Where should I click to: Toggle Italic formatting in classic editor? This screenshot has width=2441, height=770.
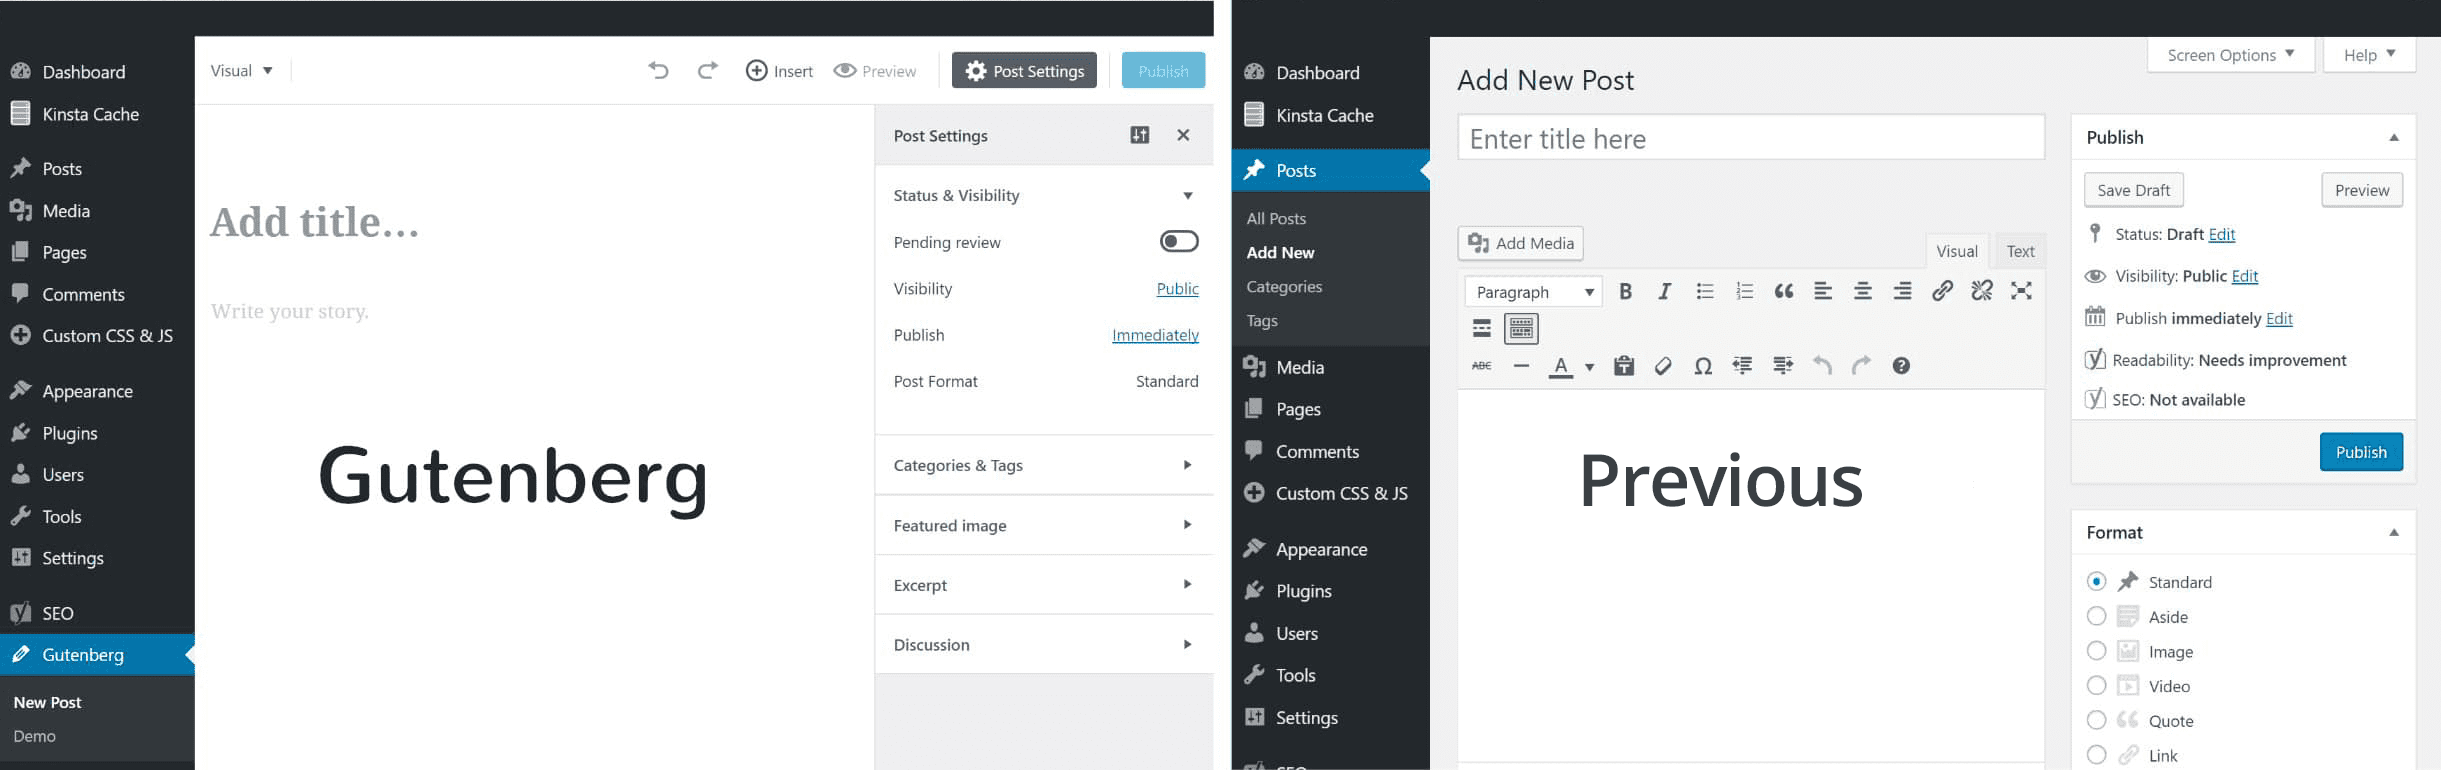1664,291
